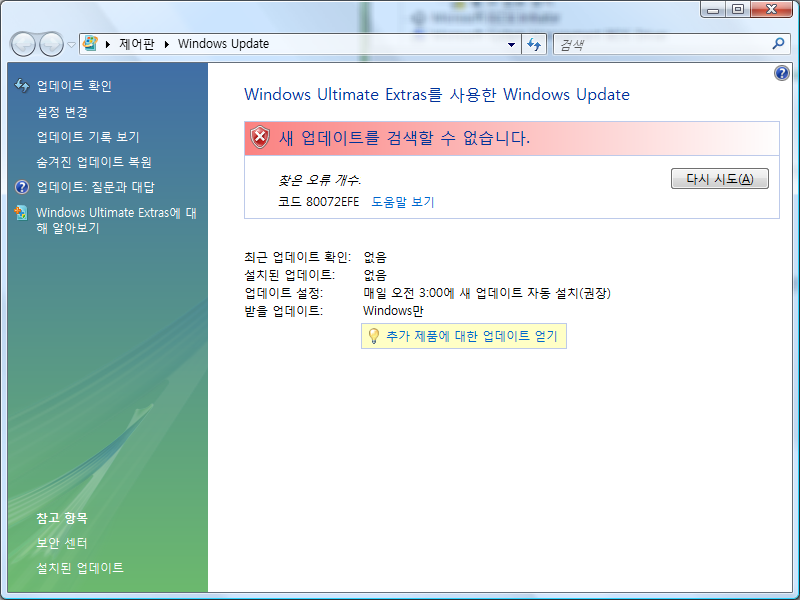This screenshot has height=600, width=800.
Task: Open 설정 변경 in the sidebar
Action: (62, 112)
